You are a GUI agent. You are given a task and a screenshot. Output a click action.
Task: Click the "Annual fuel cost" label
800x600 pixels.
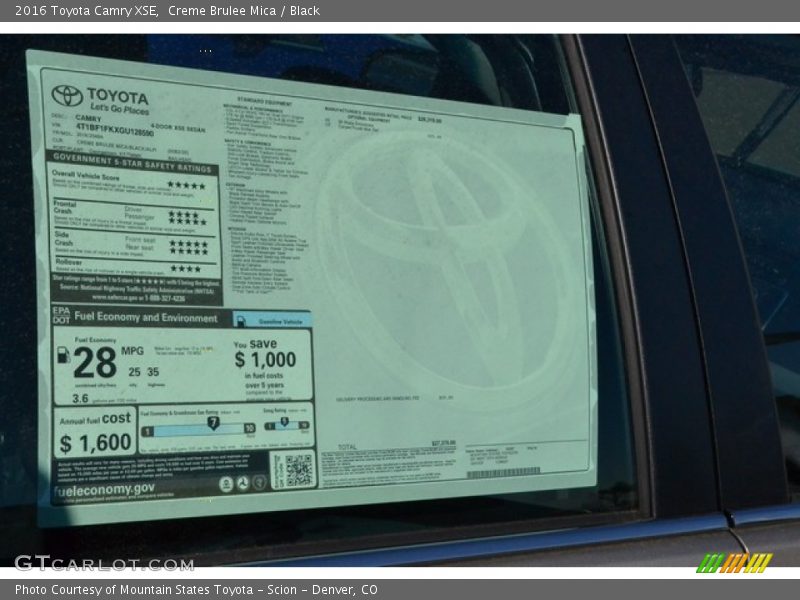[x=95, y=419]
